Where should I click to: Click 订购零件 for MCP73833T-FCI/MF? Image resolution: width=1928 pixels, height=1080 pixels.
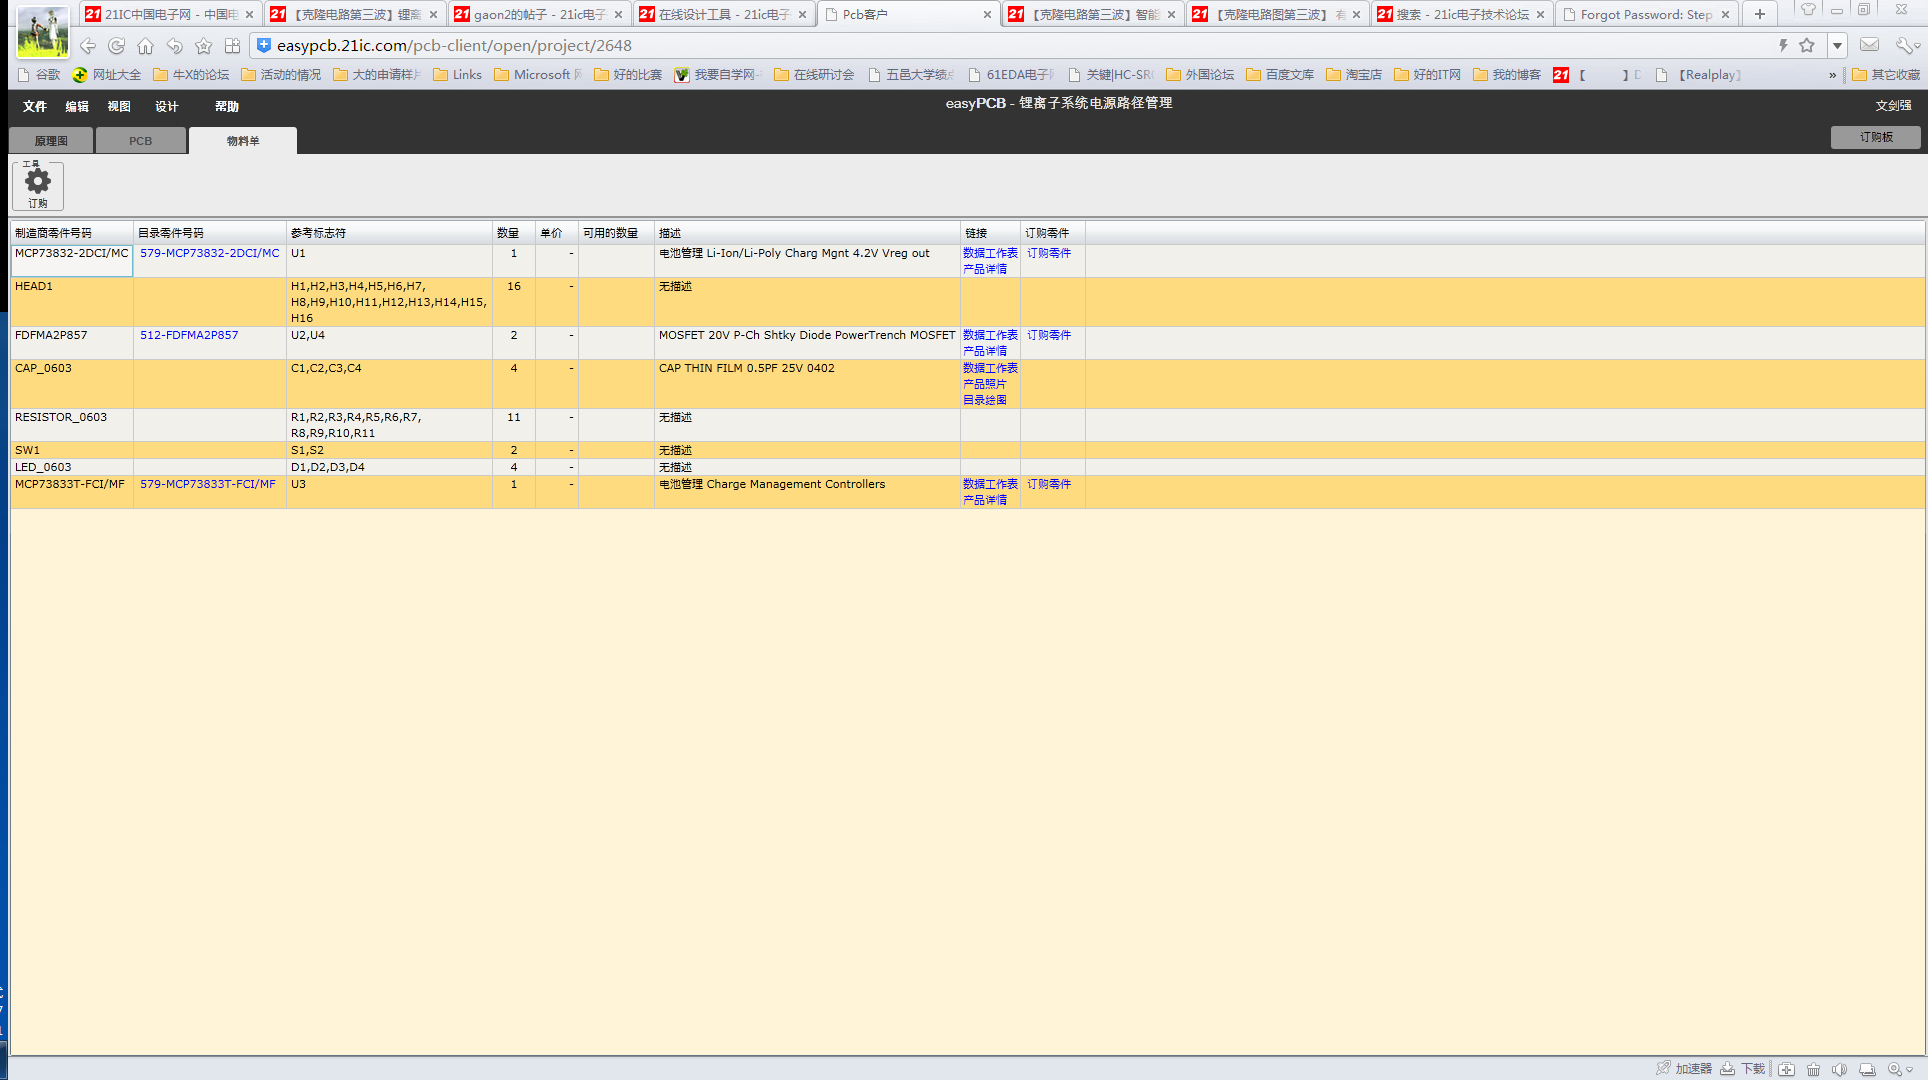(1049, 484)
